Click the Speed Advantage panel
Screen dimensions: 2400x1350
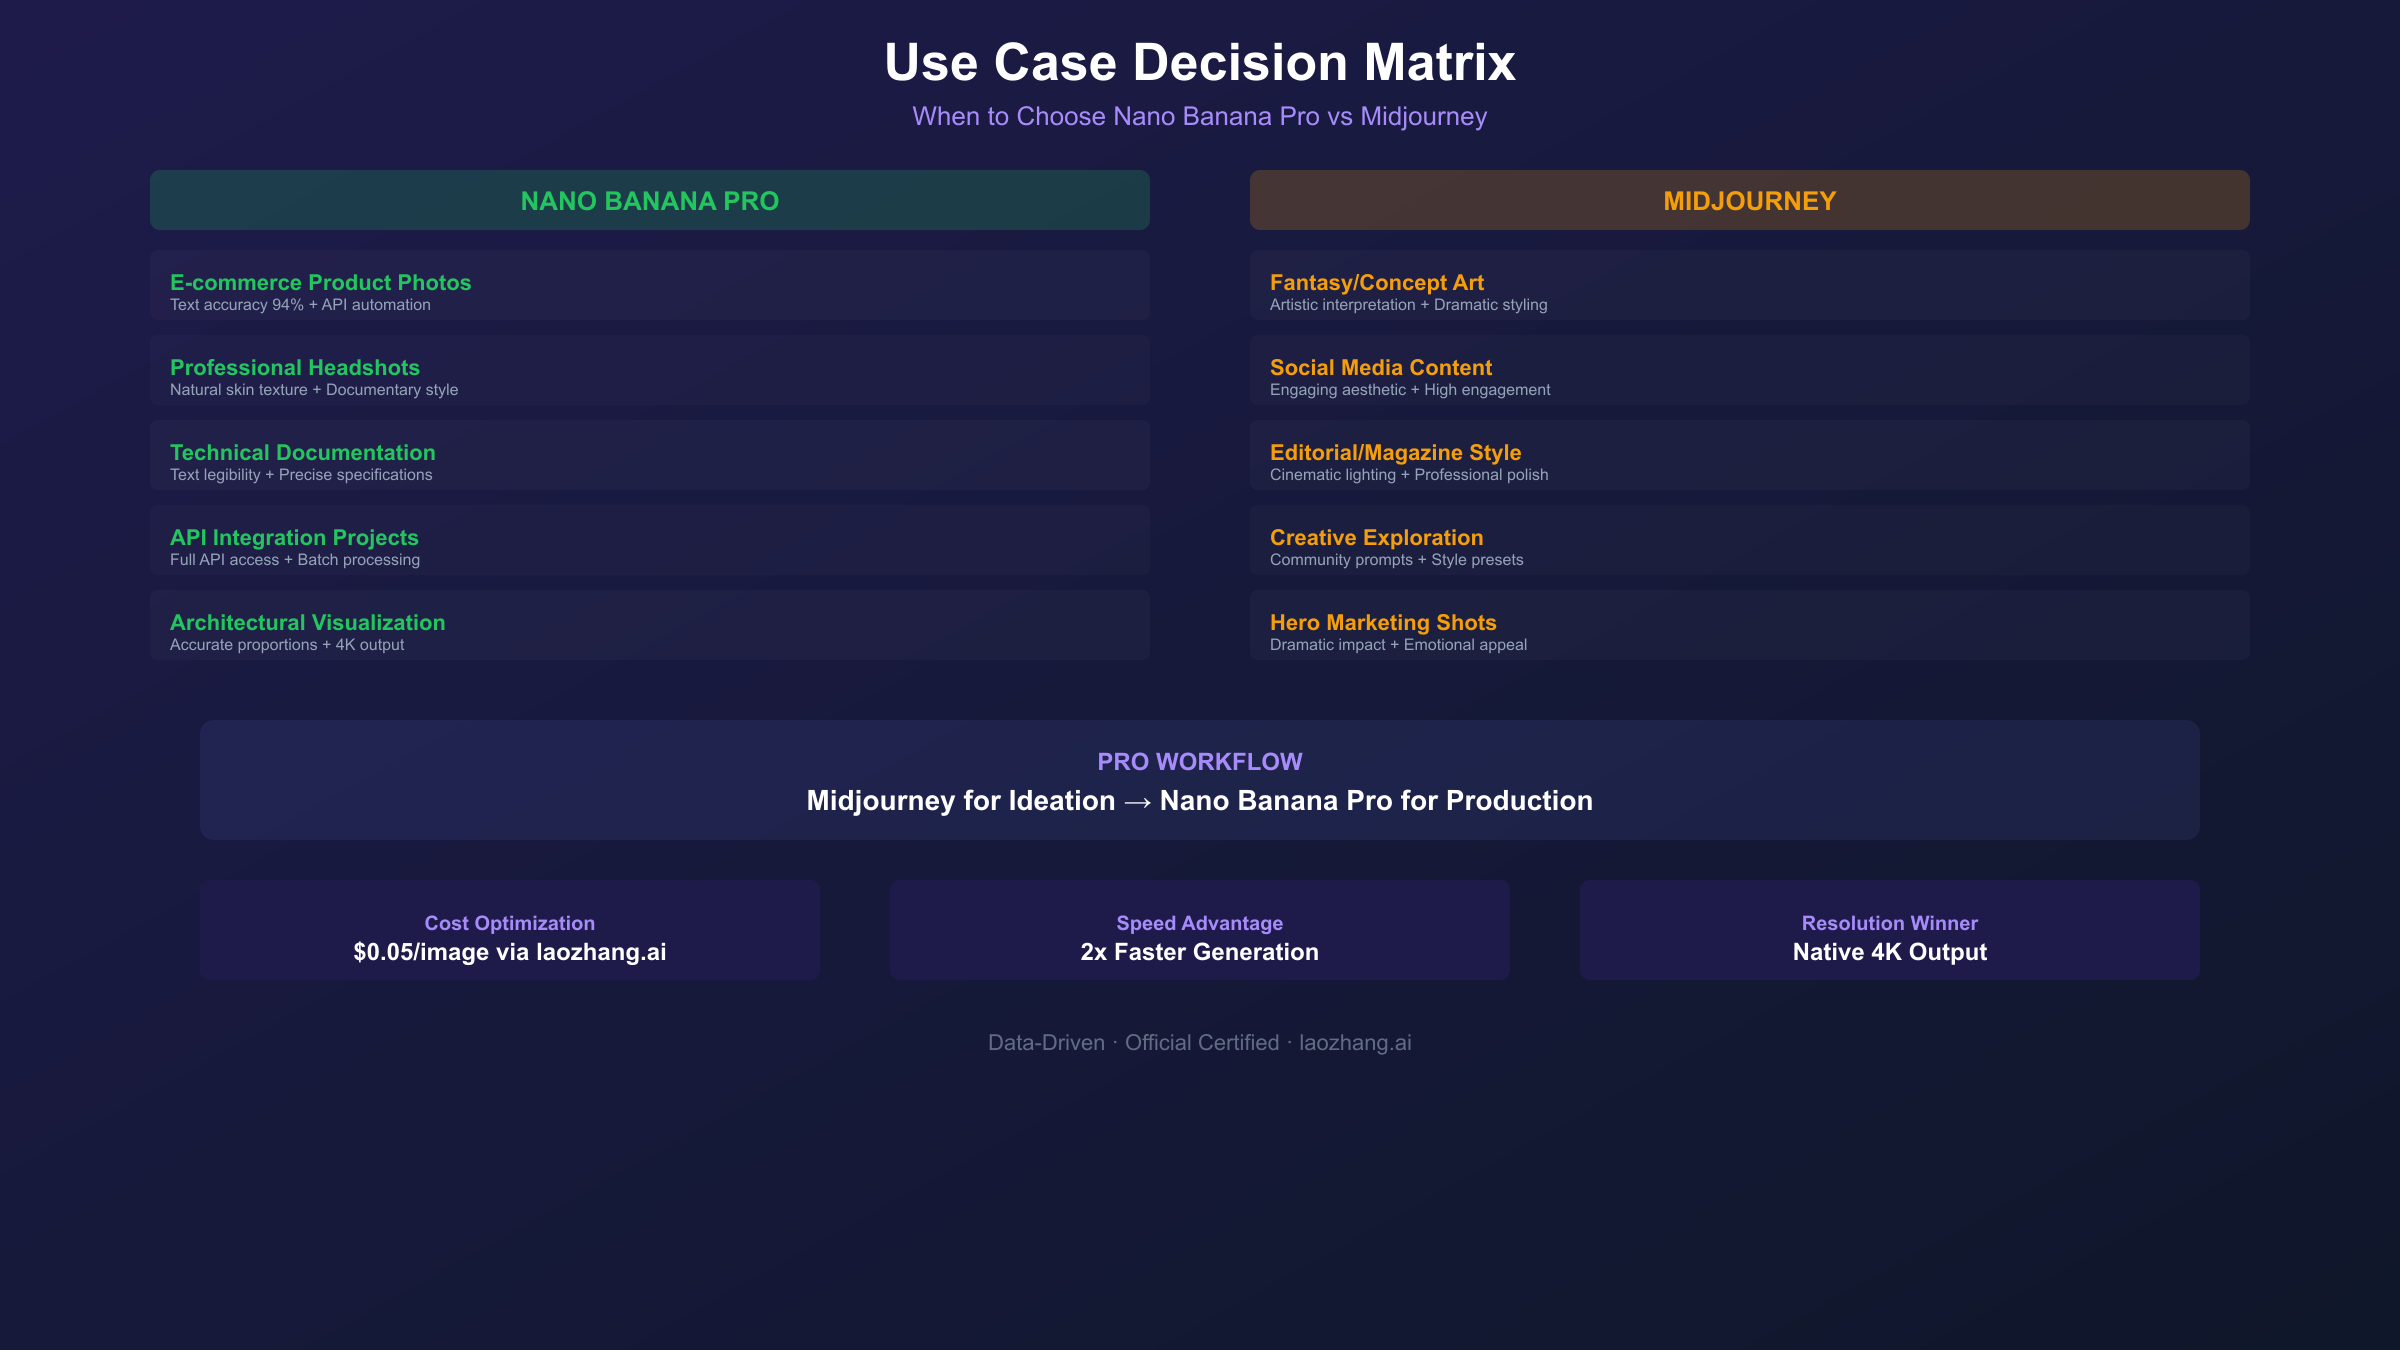click(1199, 929)
